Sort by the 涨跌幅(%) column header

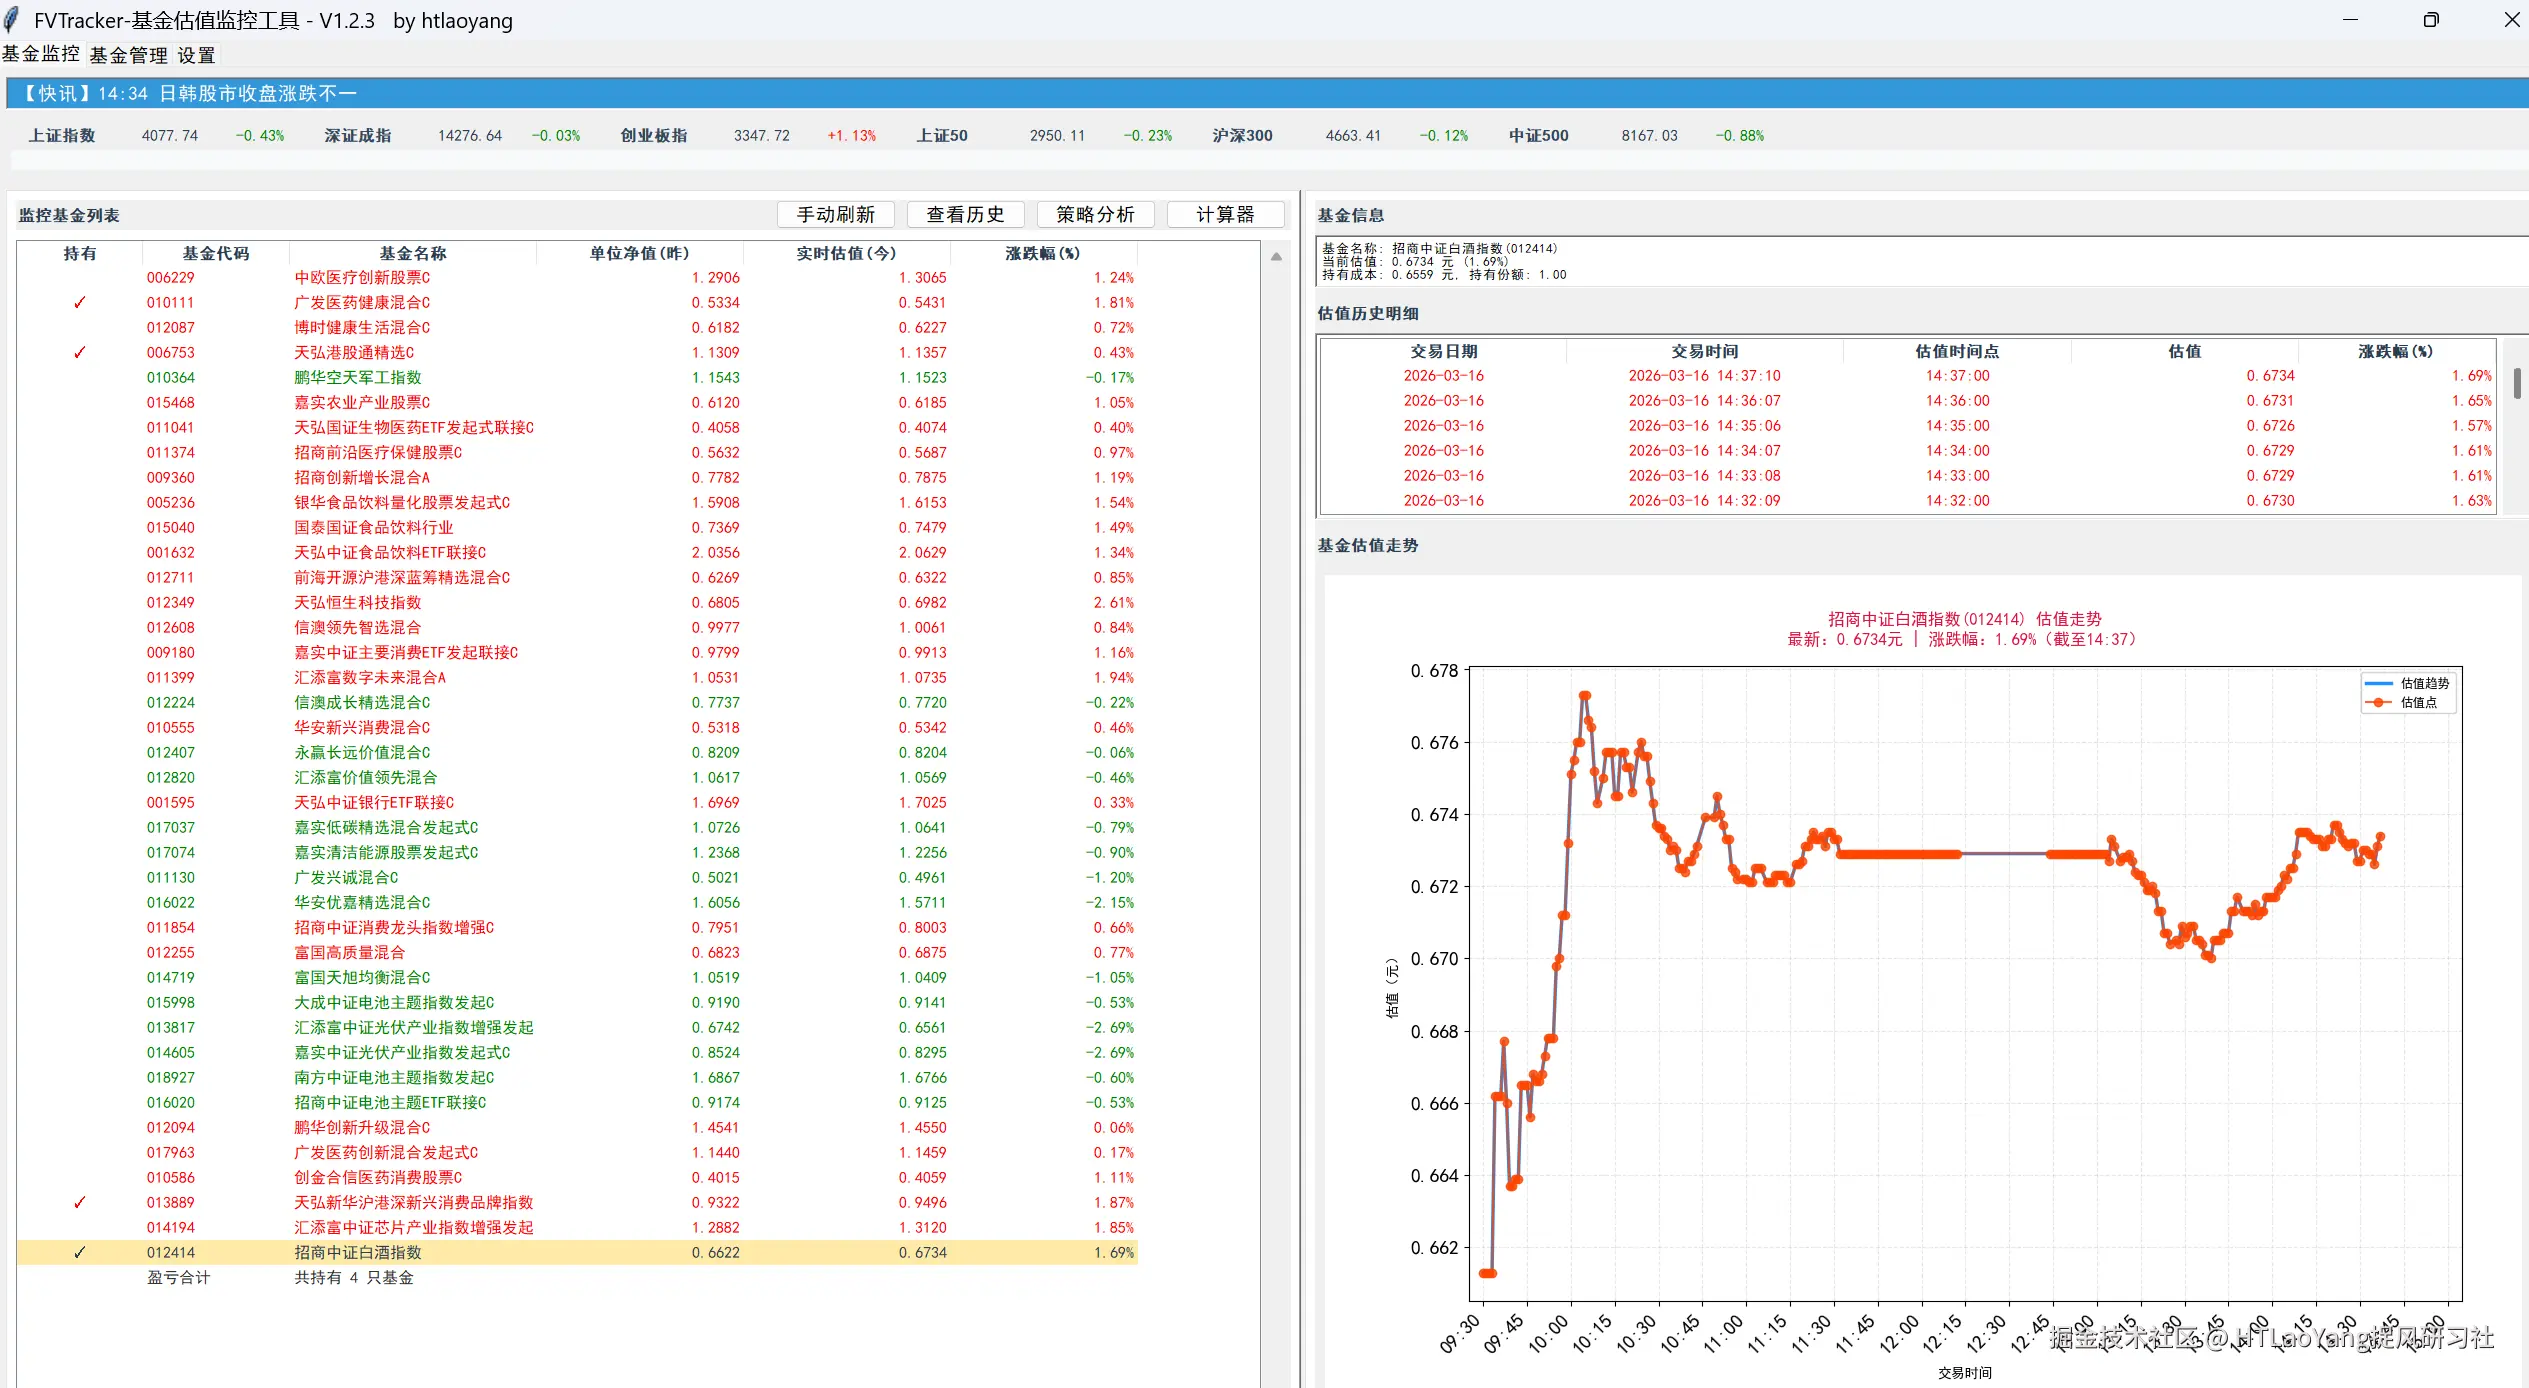point(1042,253)
